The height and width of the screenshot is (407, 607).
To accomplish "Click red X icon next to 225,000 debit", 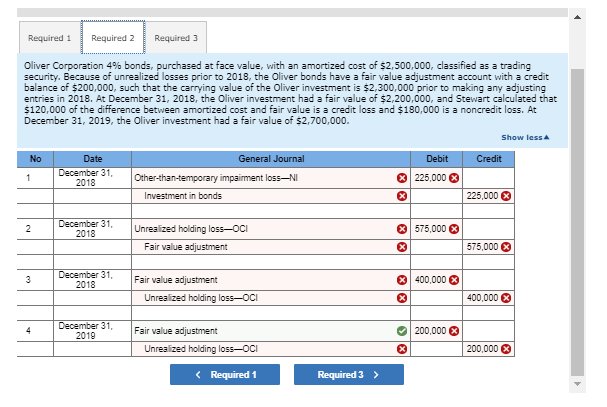I will tap(454, 178).
